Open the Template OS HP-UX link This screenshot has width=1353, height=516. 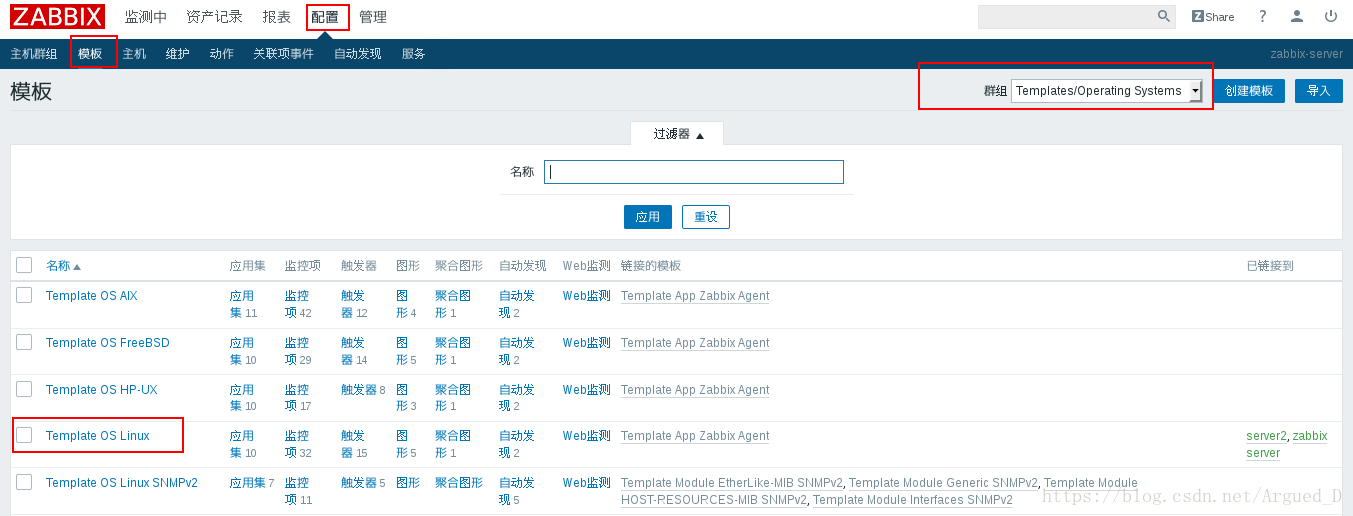tap(102, 390)
